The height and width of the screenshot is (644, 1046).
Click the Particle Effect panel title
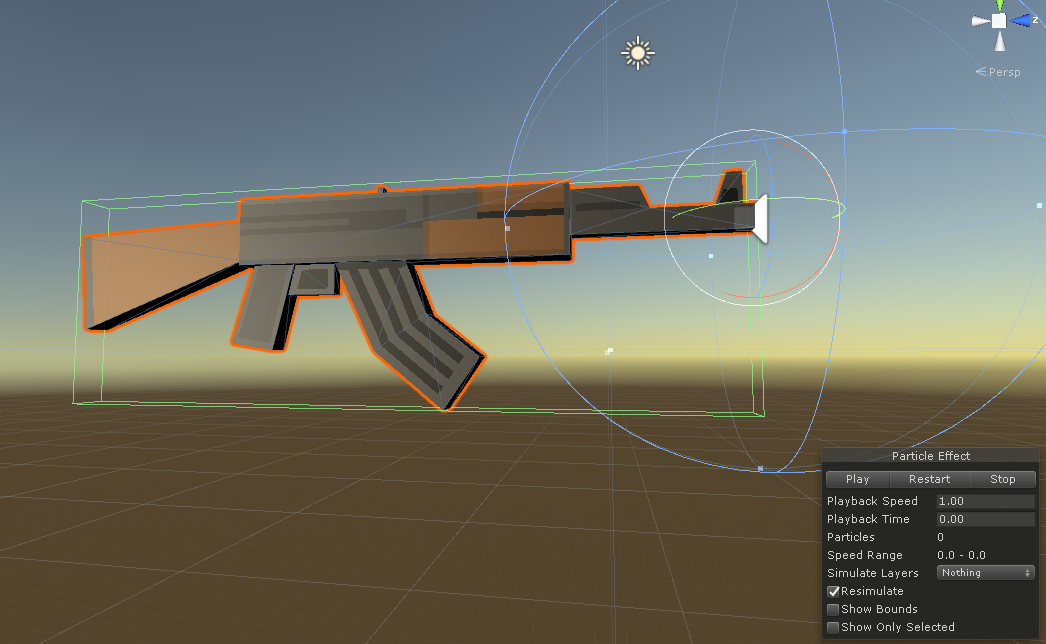930,456
